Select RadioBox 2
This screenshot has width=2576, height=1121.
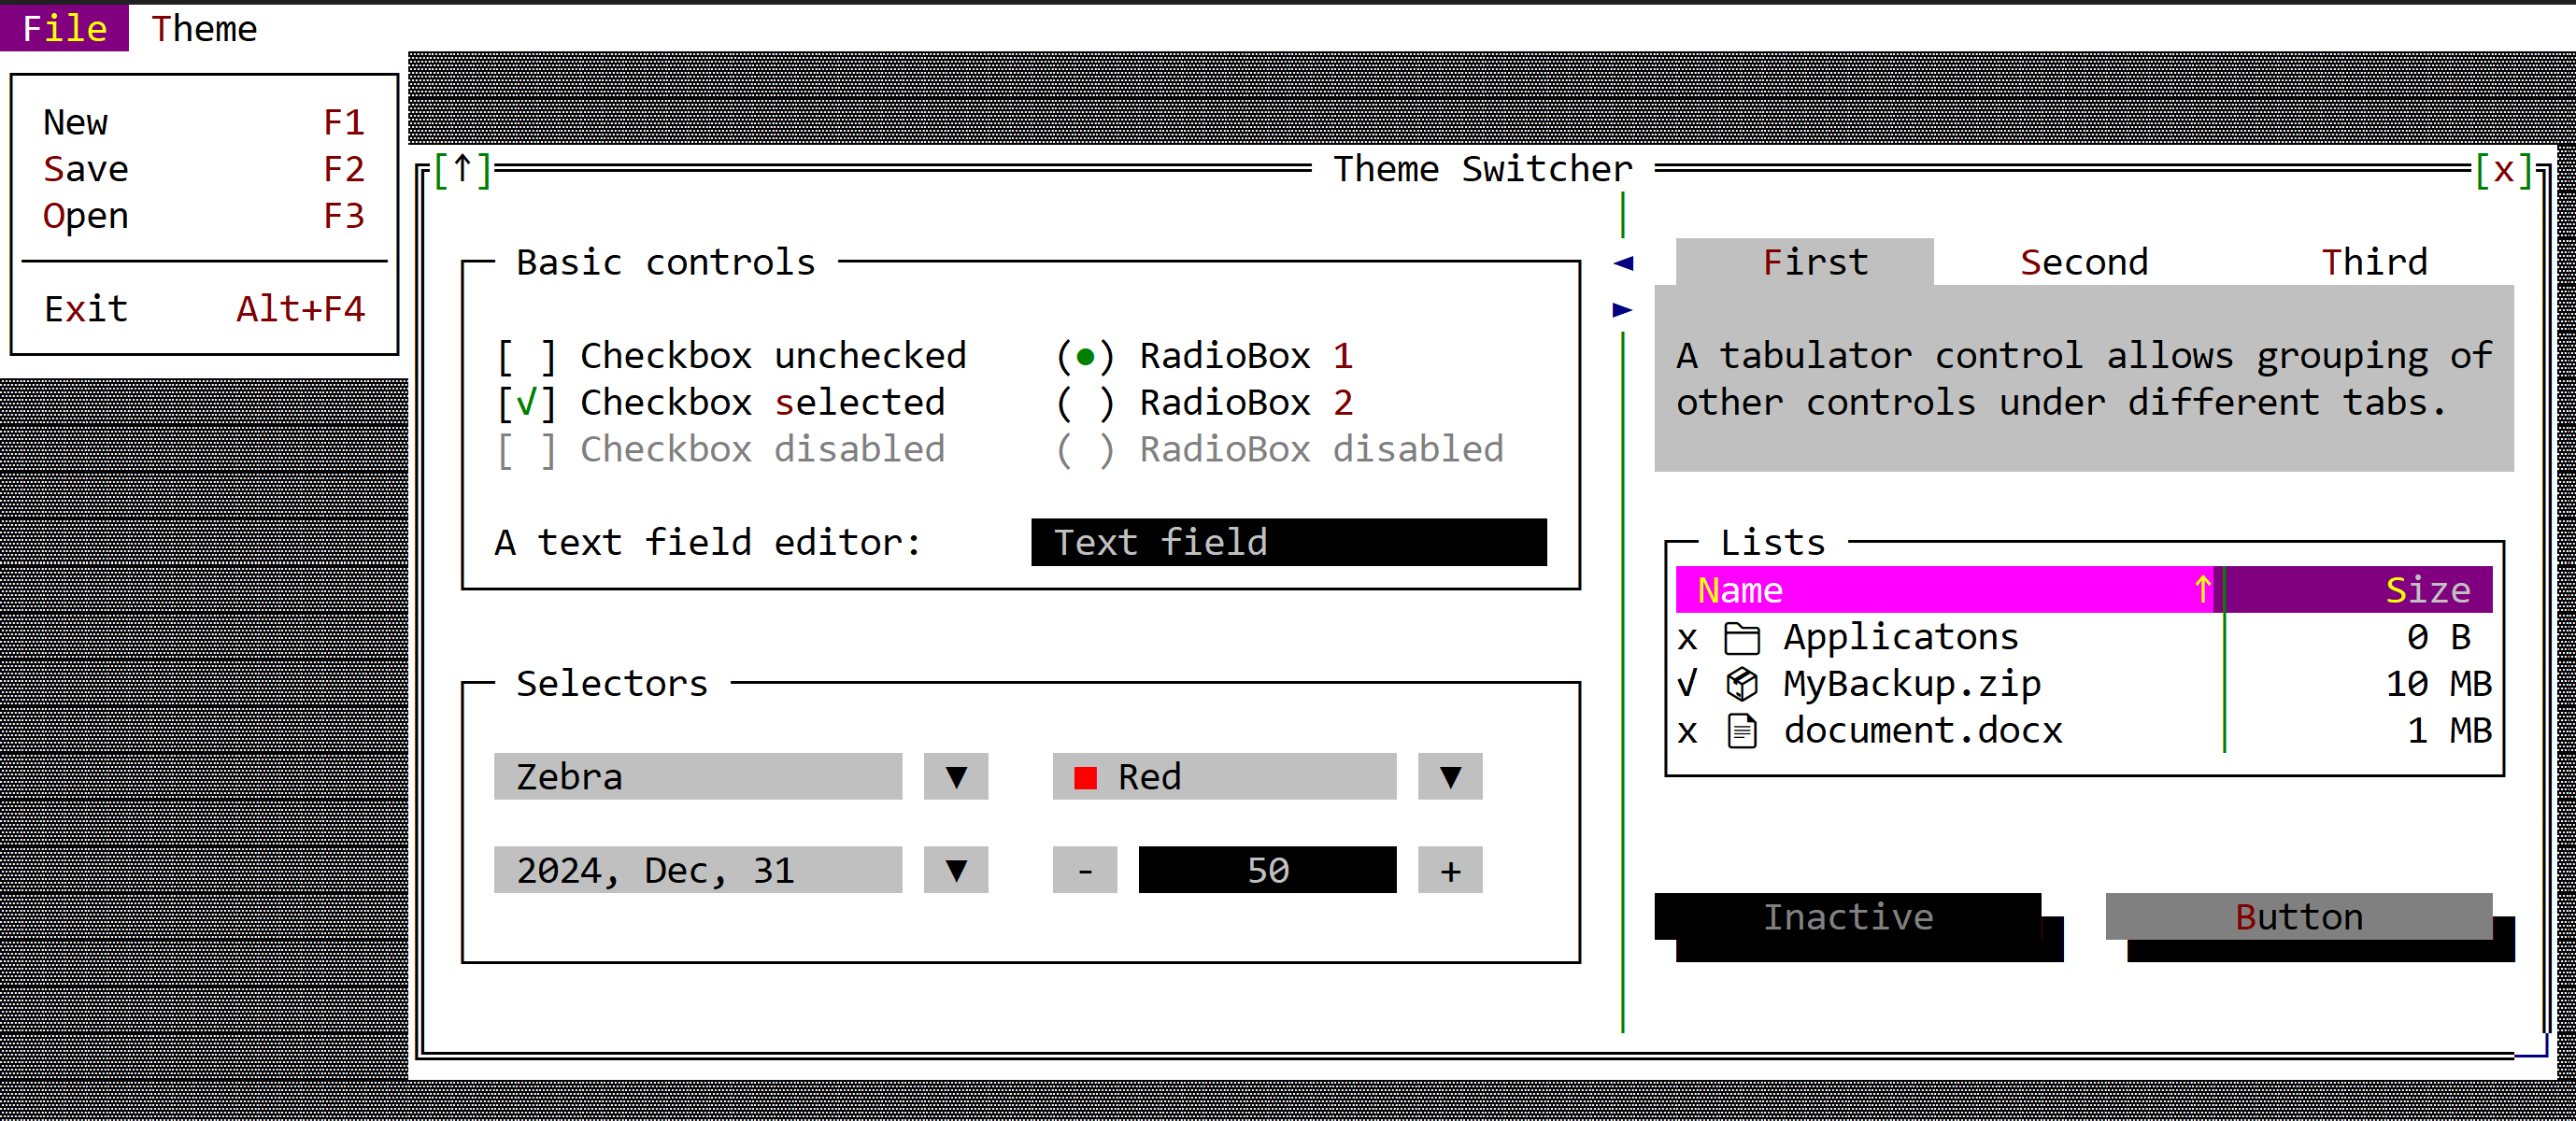(x=1204, y=402)
